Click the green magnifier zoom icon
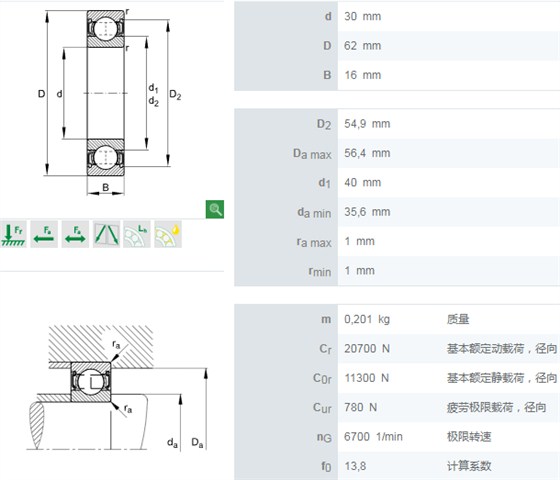 [215, 209]
